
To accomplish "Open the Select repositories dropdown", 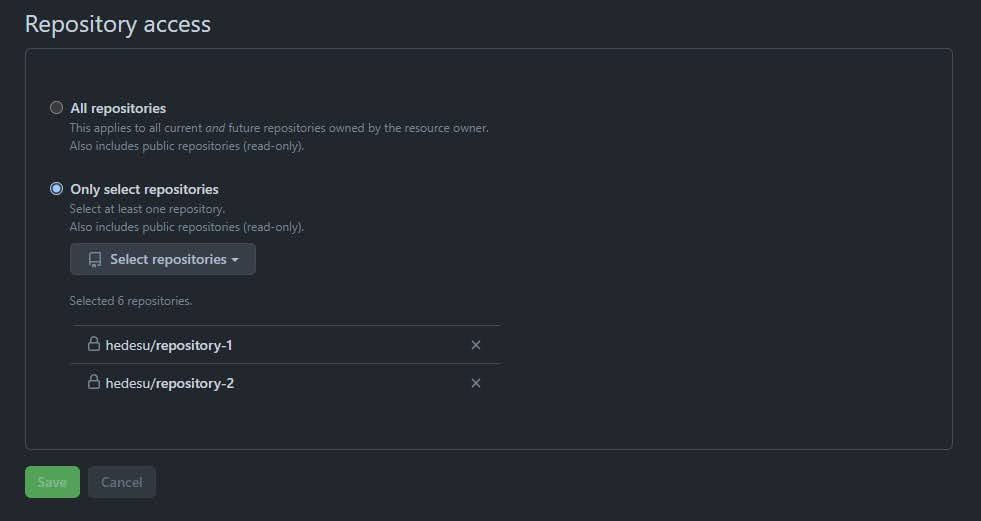I will point(163,259).
